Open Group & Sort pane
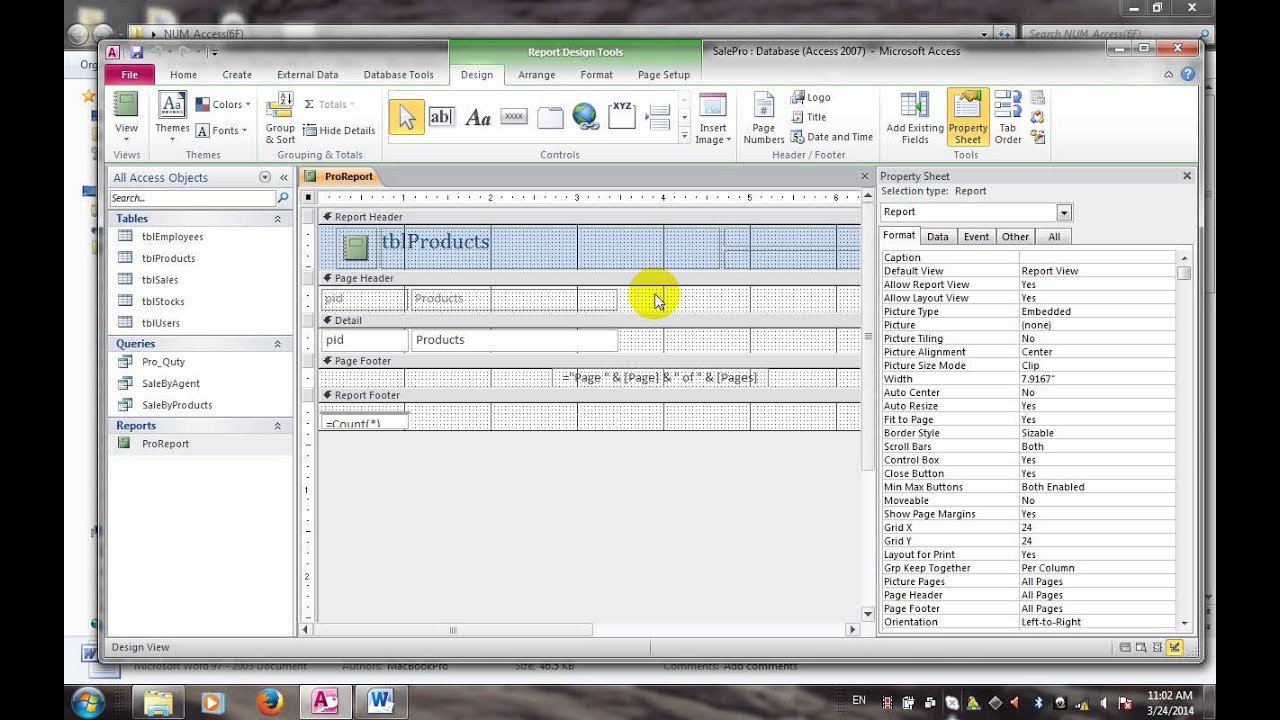 (280, 118)
